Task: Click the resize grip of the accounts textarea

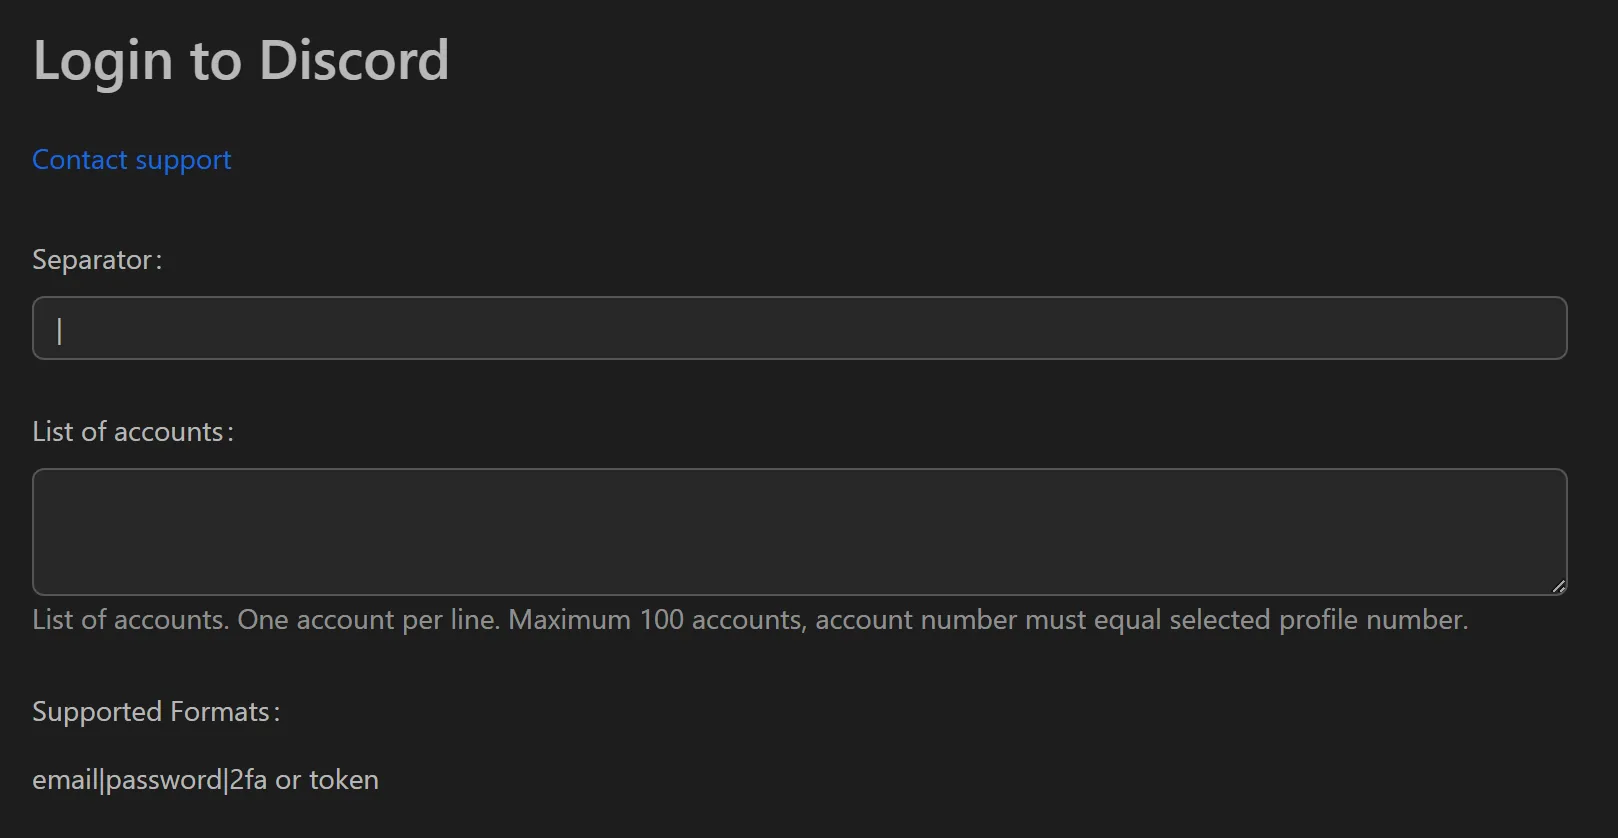Action: (x=1559, y=588)
